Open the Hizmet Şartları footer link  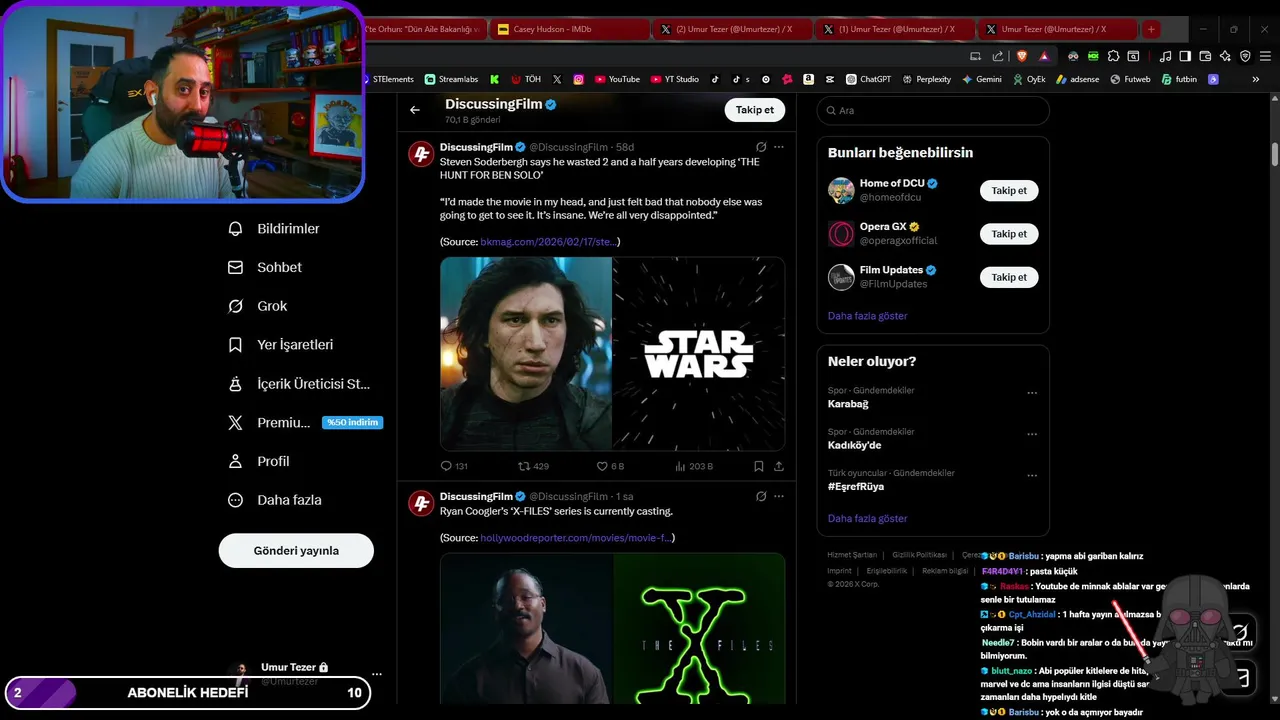click(852, 555)
